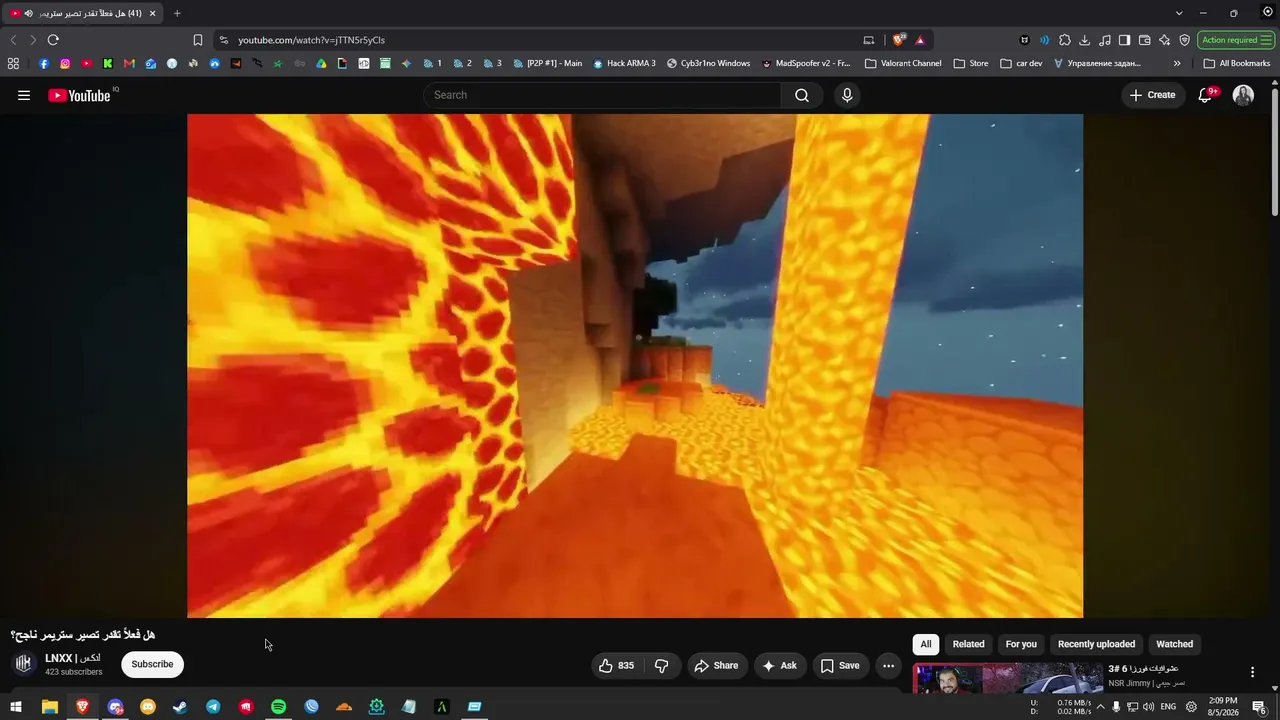1280x720 pixels.
Task: Open the tab search dropdown arrow
Action: [1179, 13]
